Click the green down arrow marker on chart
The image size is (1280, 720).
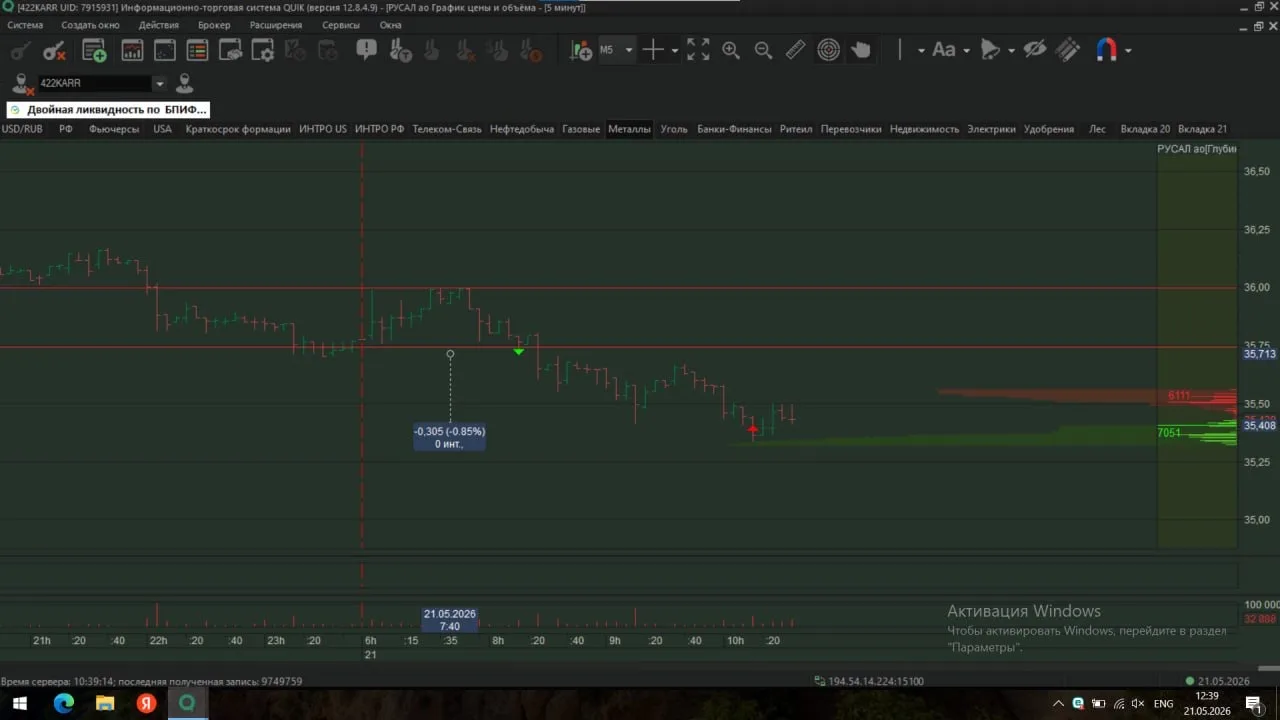tap(518, 351)
